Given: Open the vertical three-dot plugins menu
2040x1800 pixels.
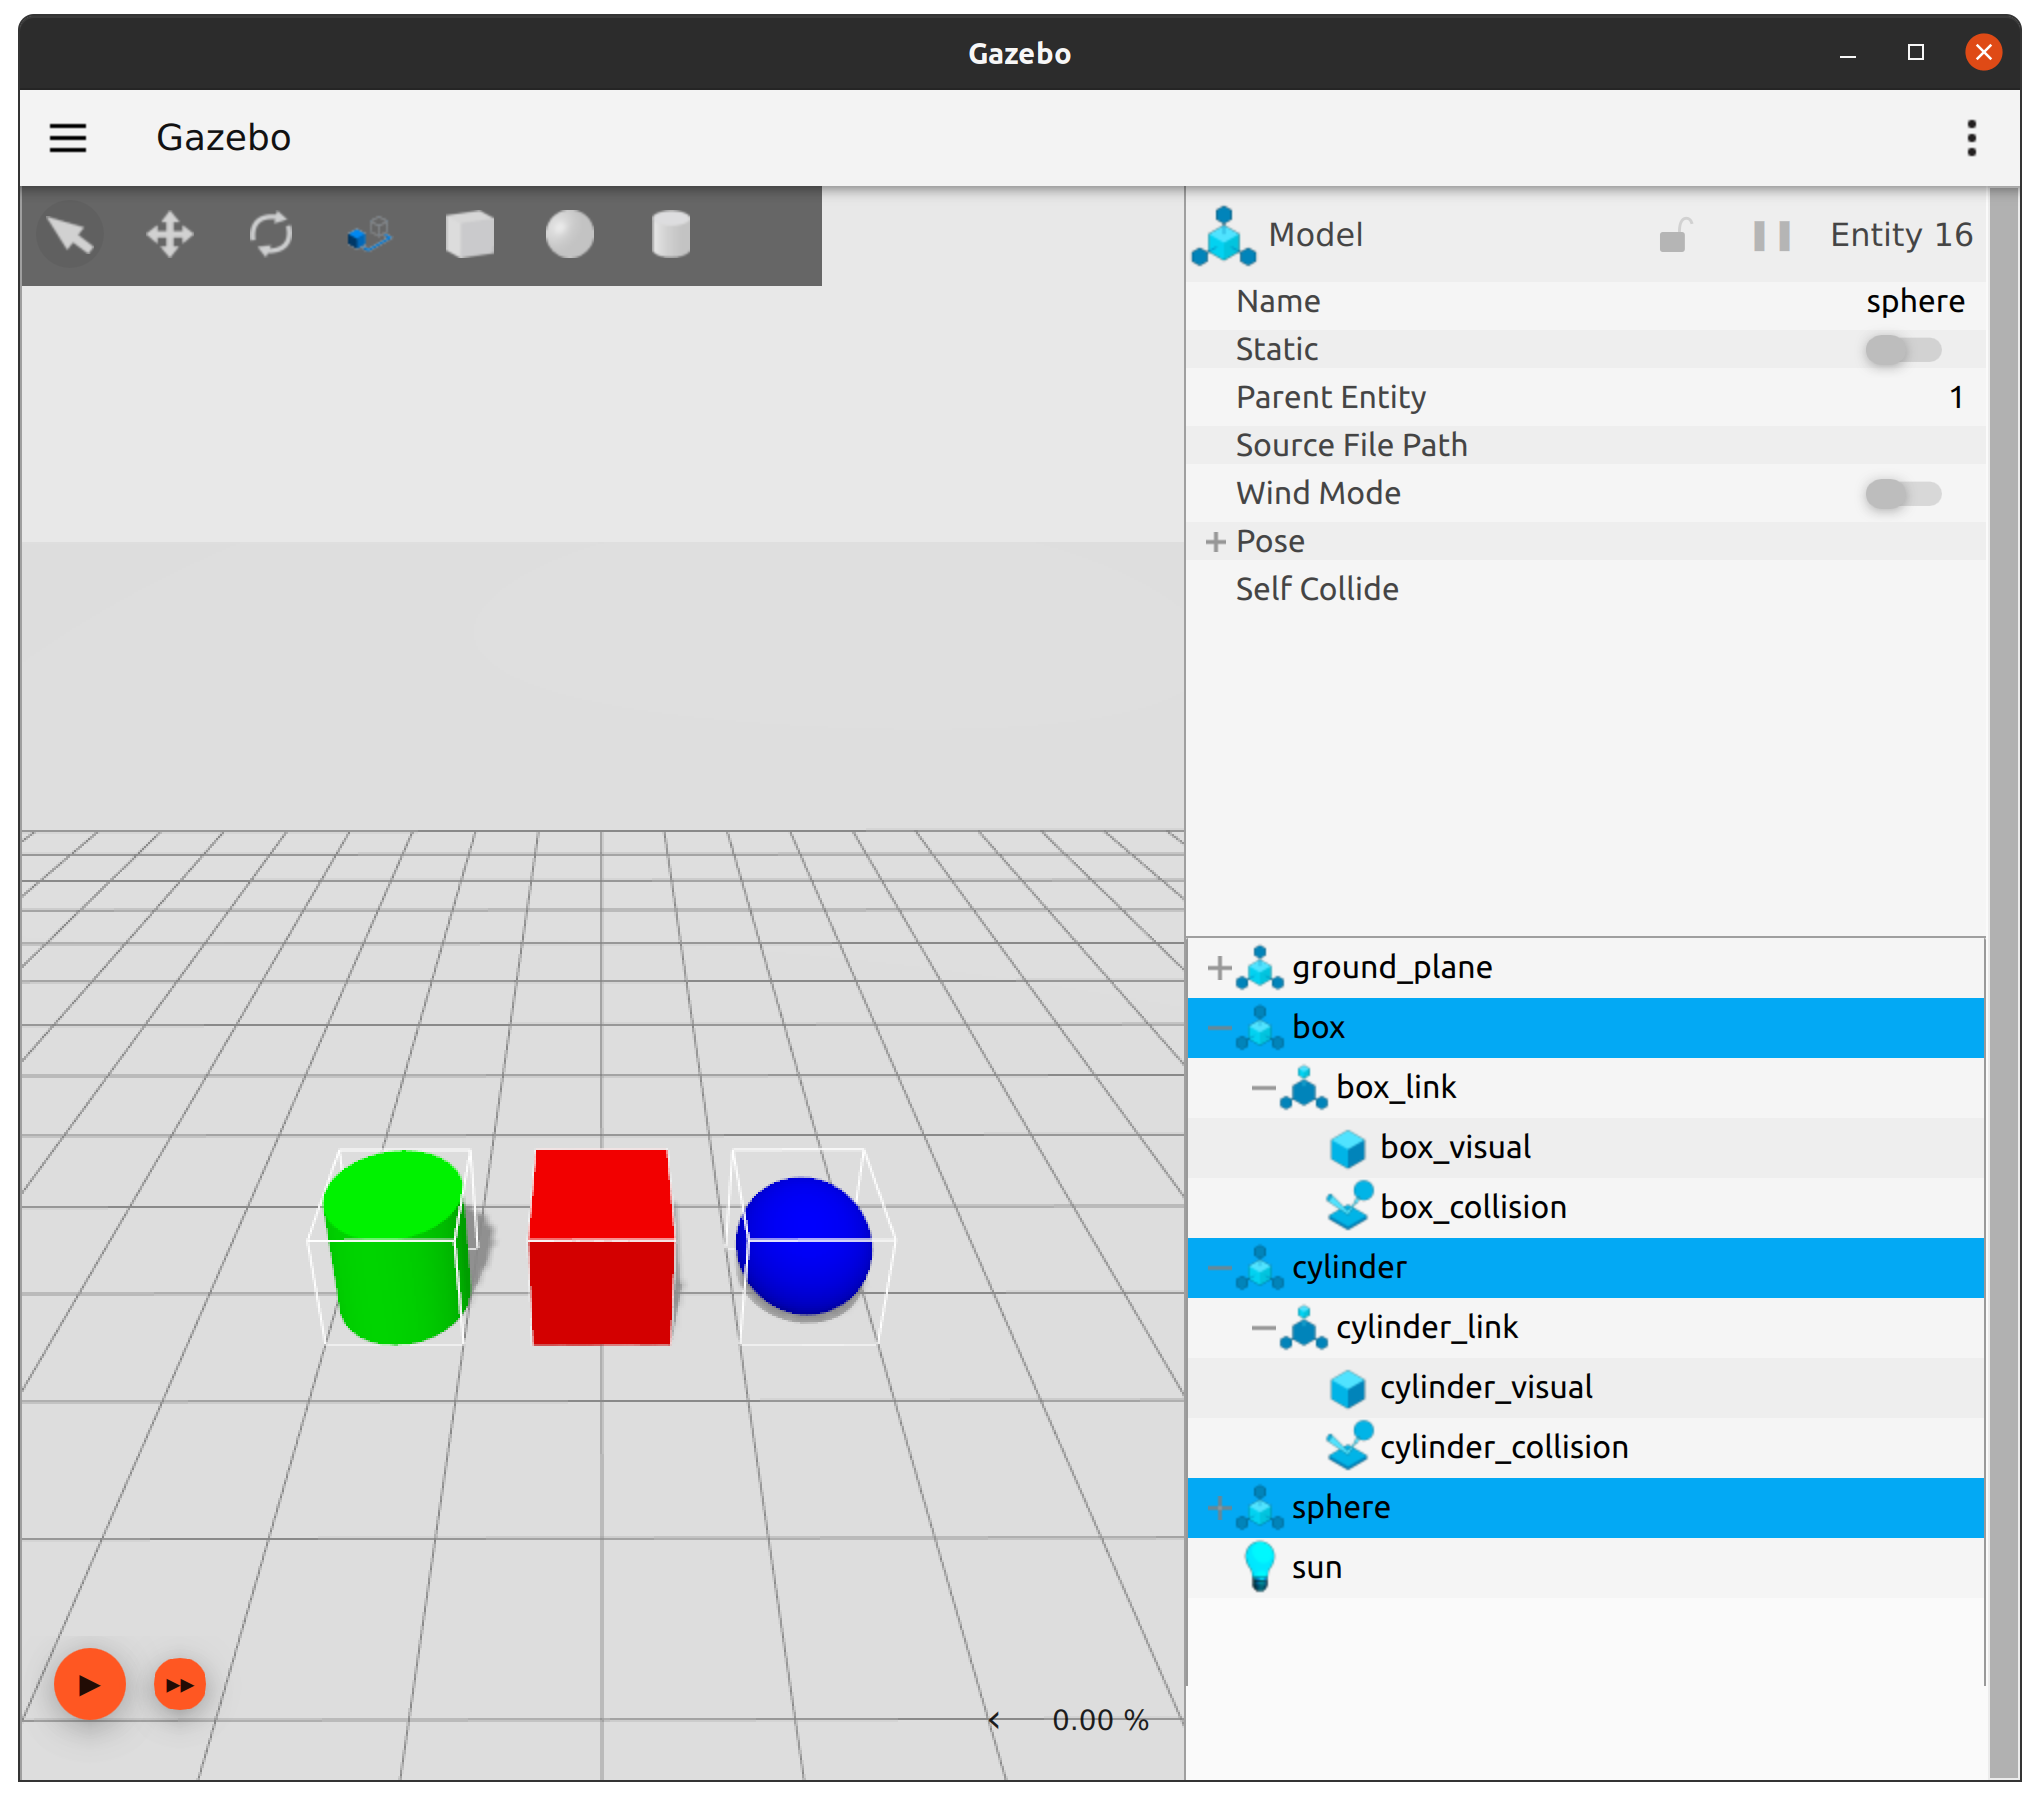Looking at the screenshot, I should [x=1971, y=138].
